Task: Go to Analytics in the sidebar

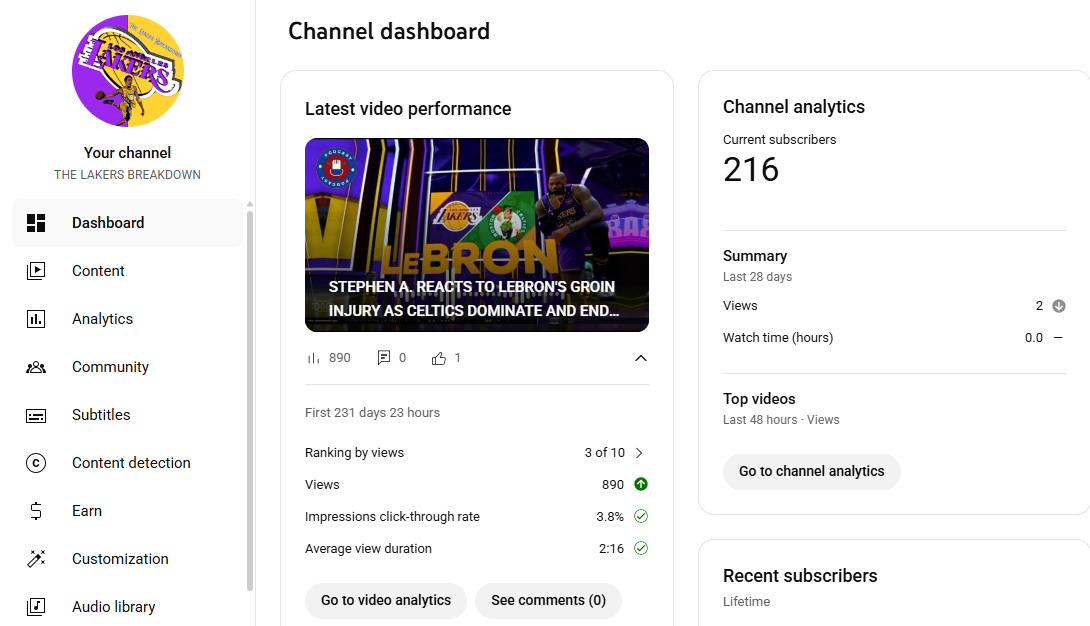Action: pos(128,319)
